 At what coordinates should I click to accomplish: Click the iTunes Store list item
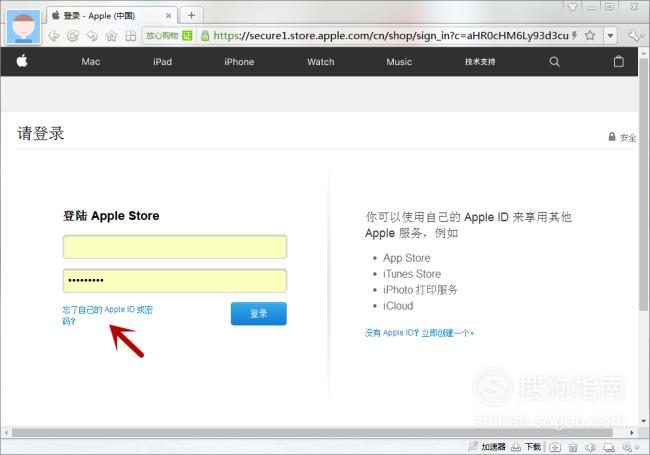pyautogui.click(x=412, y=274)
